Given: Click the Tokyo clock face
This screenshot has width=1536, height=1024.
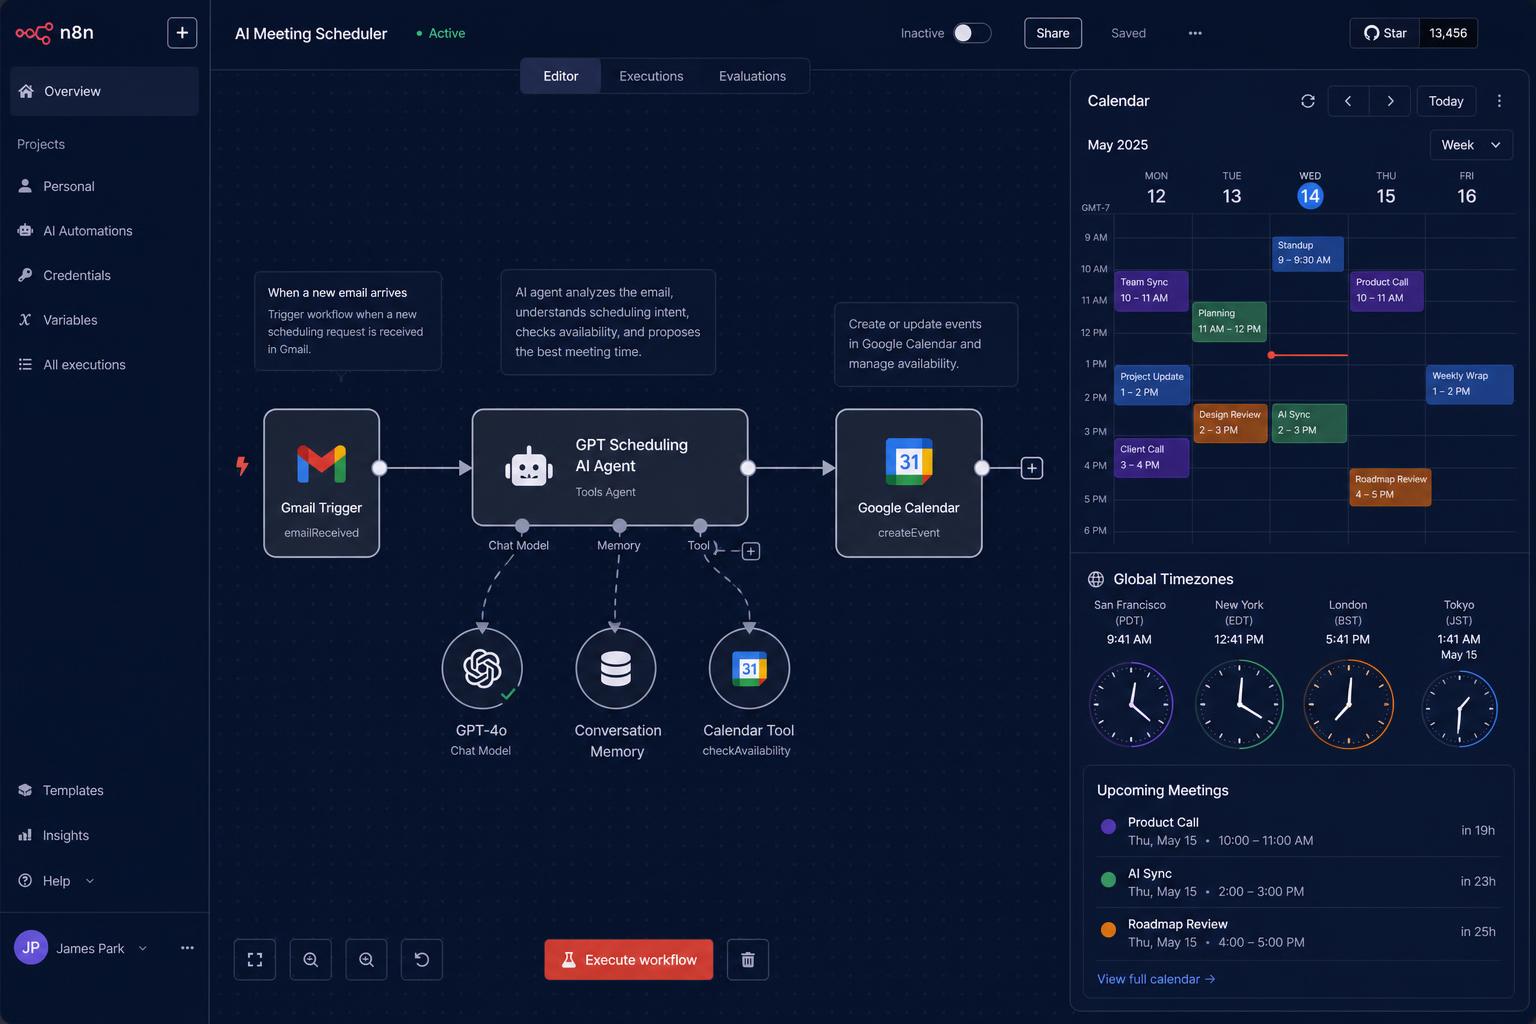Looking at the screenshot, I should point(1459,708).
